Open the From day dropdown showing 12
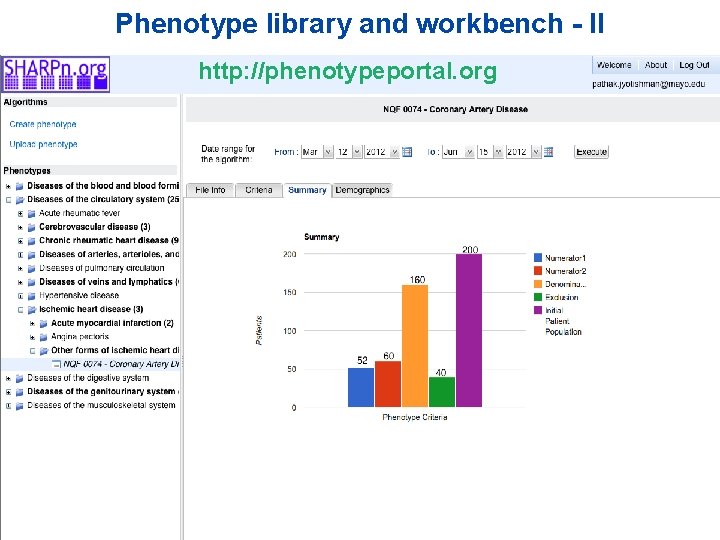 click(349, 152)
